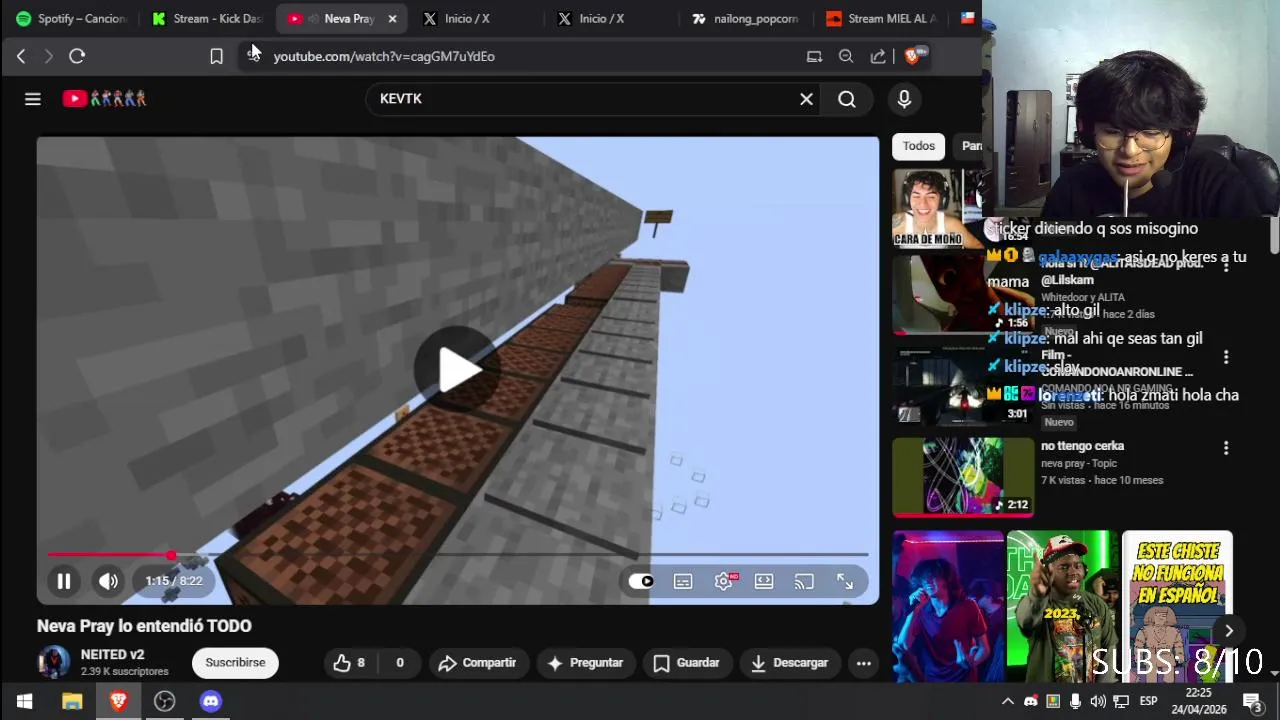Viewport: 1280px width, 720px height.
Task: Go back in browser history
Action: pyautogui.click(x=21, y=56)
